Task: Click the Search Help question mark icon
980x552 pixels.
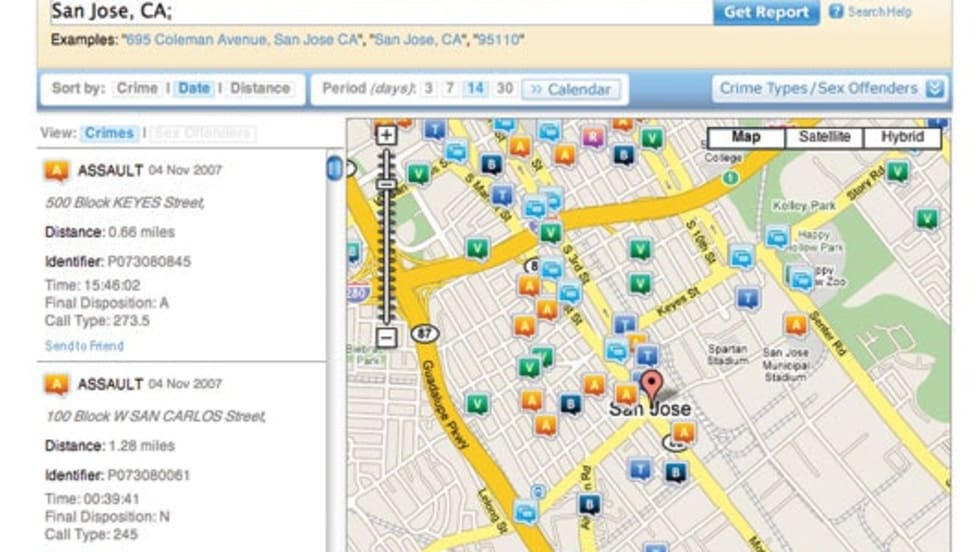Action: click(x=836, y=12)
